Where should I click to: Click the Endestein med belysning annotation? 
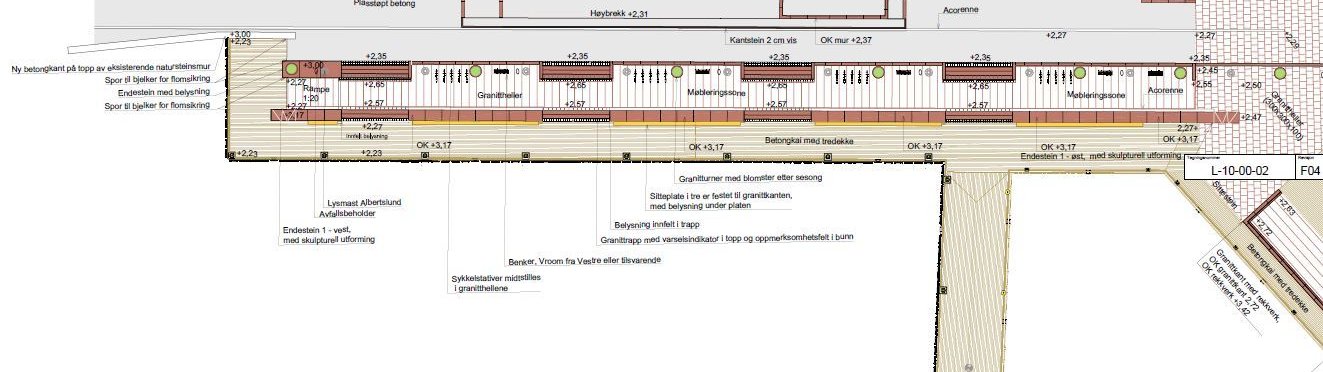(x=162, y=92)
